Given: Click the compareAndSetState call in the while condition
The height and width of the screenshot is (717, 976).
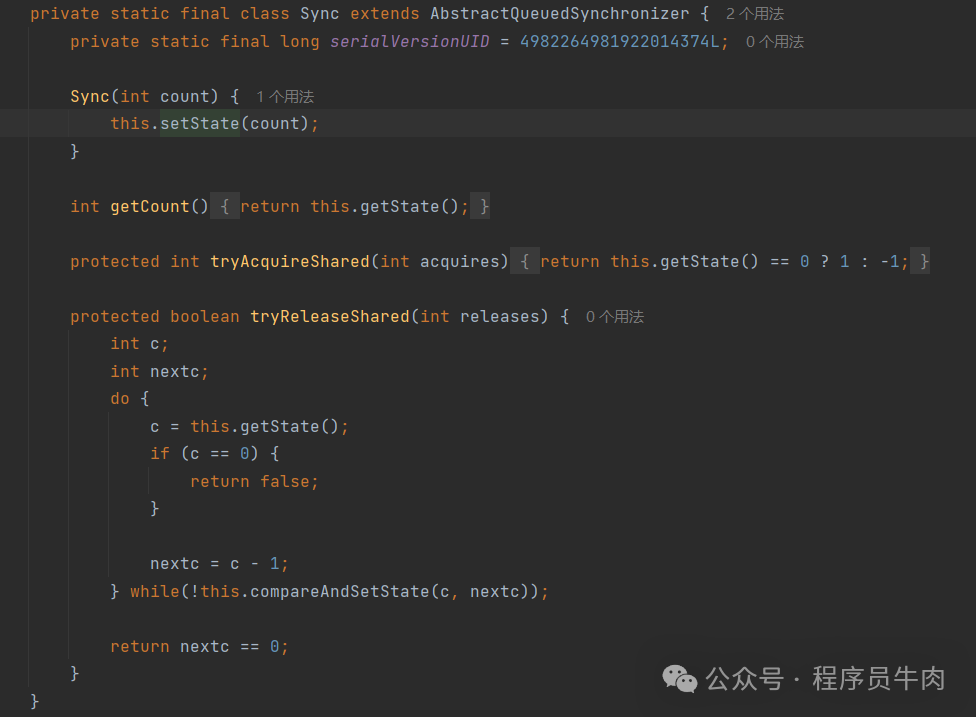Looking at the screenshot, I should (340, 591).
